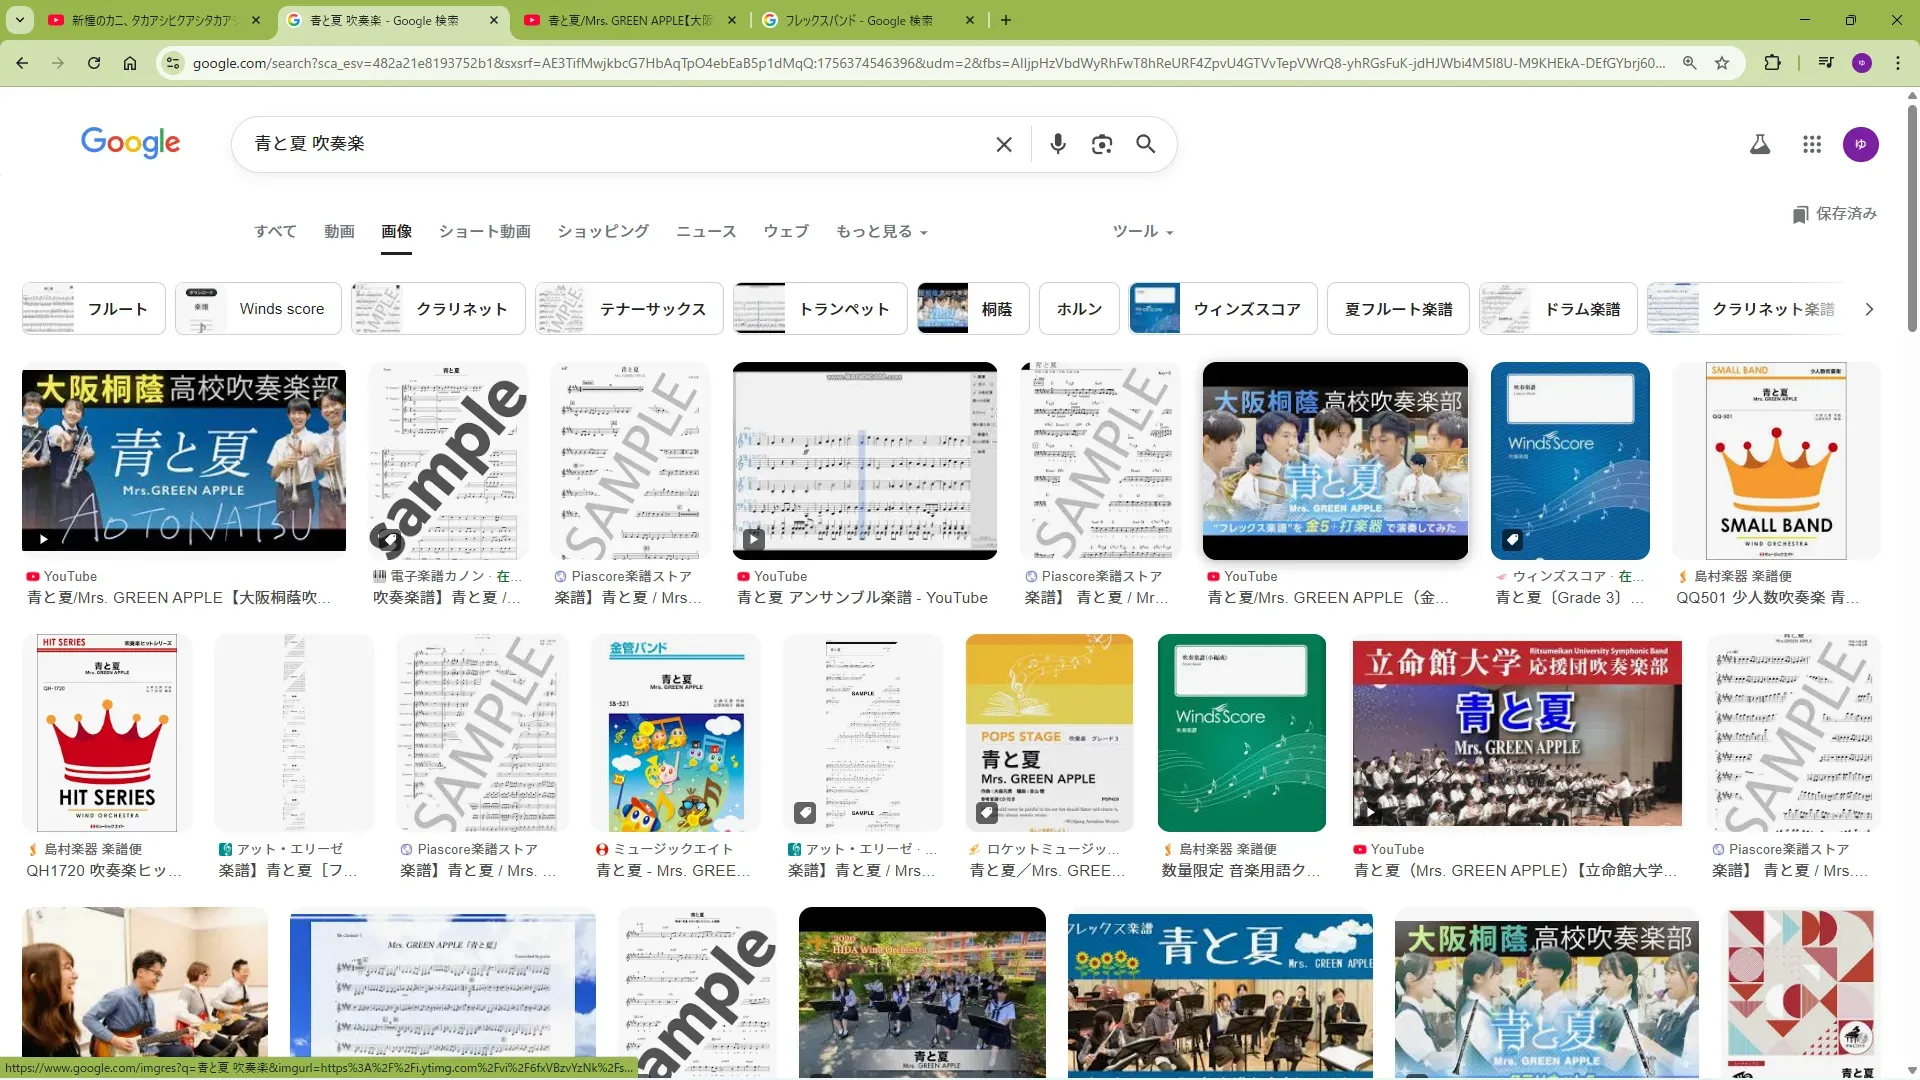Open the tab search dropdown arrow

pos(20,20)
